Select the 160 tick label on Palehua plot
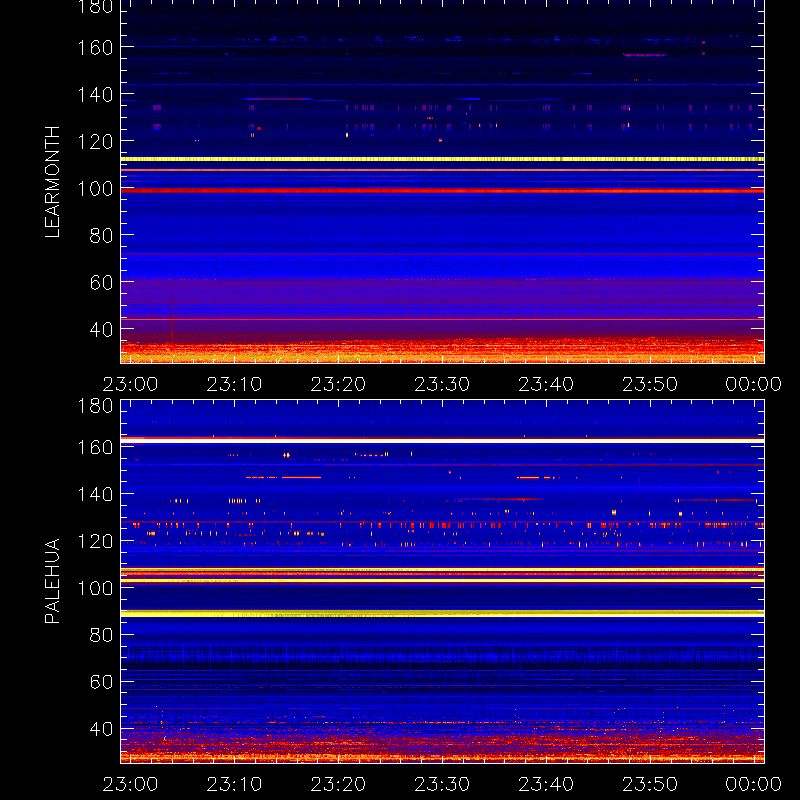Screen dimensions: 800x800 pyautogui.click(x=95, y=447)
